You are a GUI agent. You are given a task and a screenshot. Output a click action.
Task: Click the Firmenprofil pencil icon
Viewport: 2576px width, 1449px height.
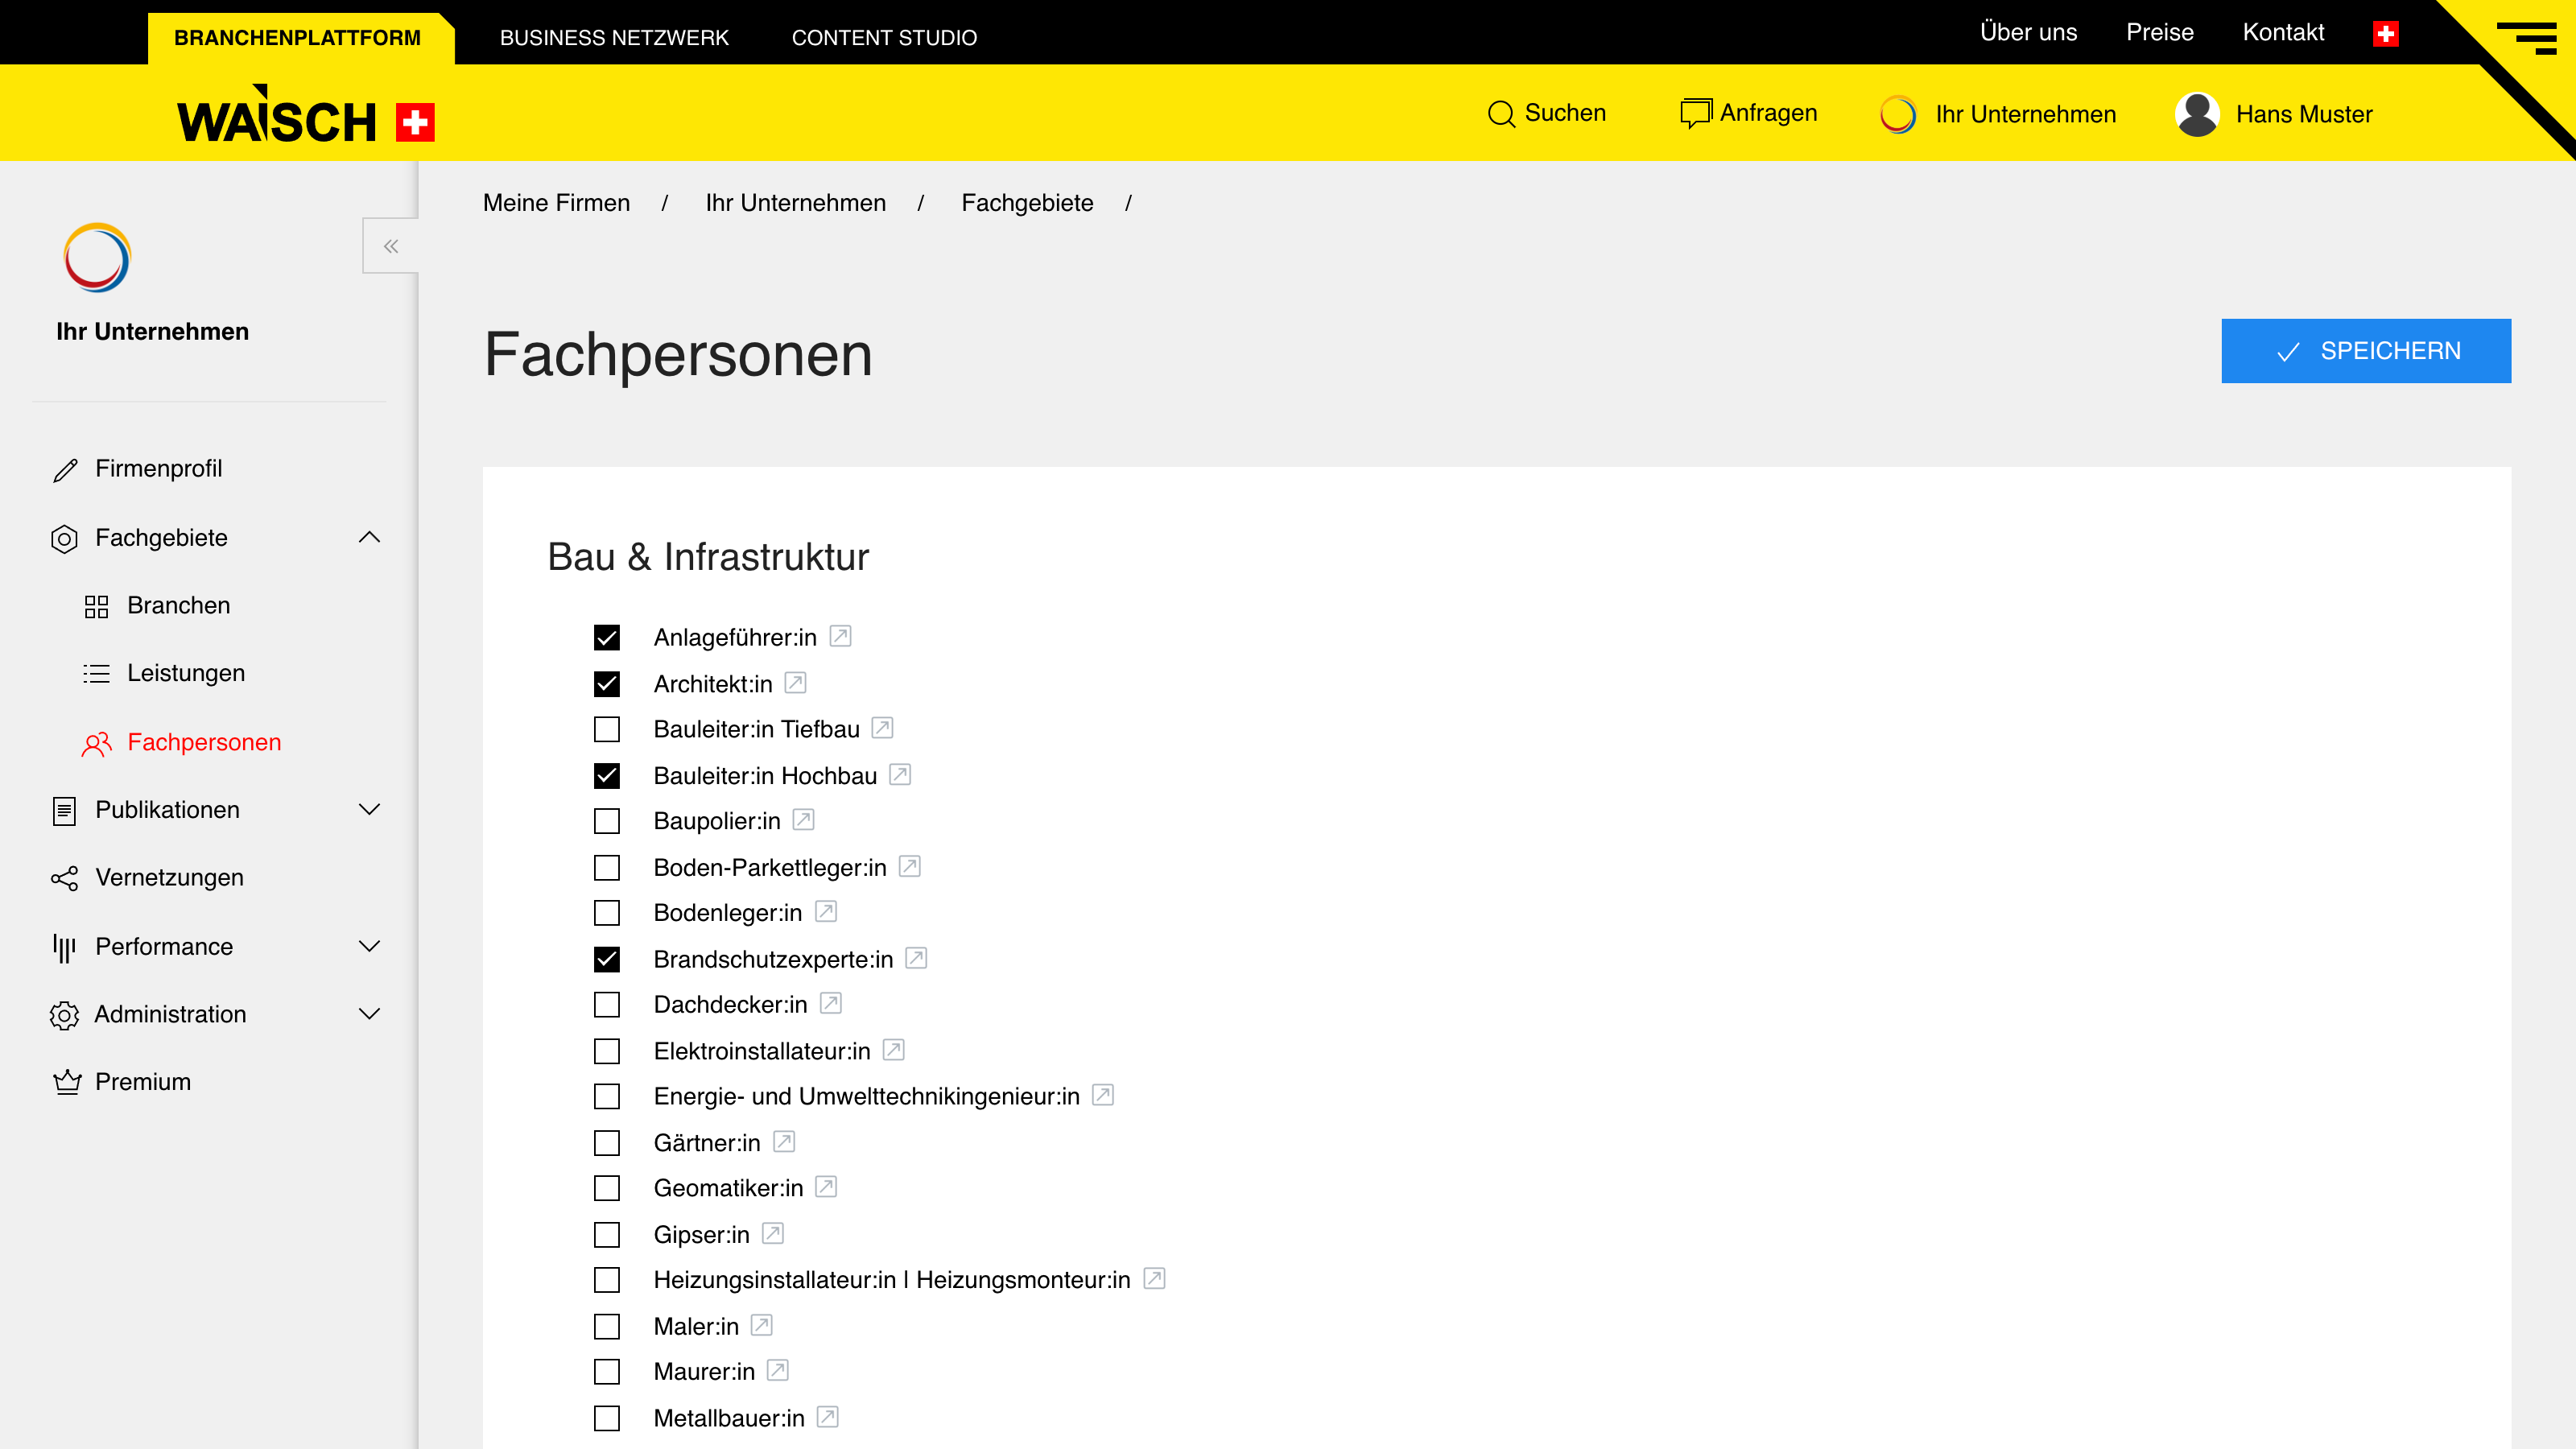tap(65, 470)
